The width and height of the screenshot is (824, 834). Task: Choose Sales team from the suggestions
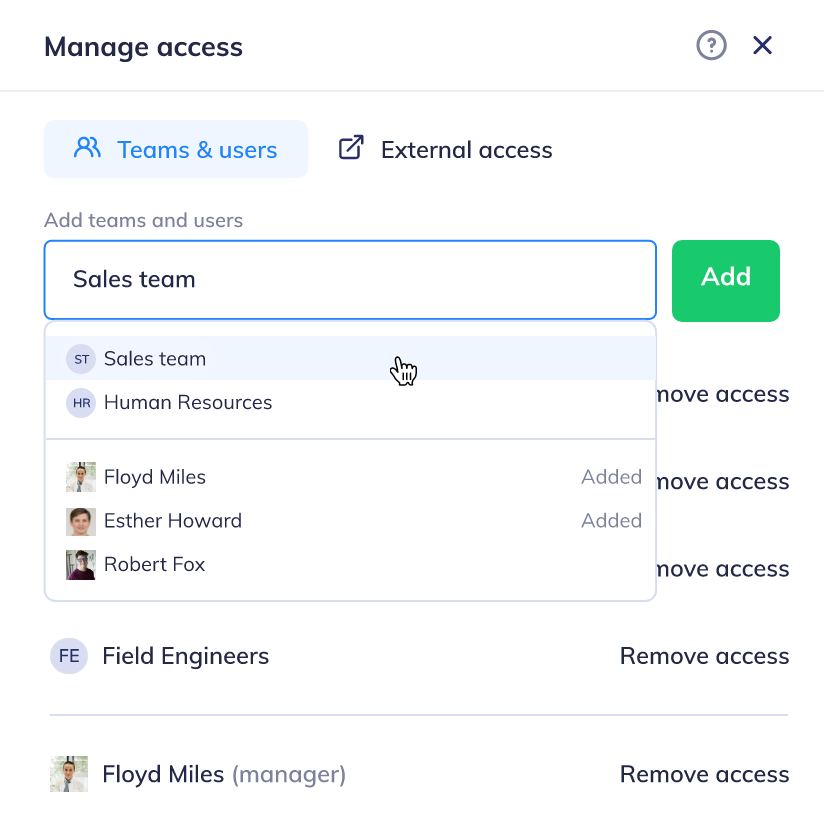click(350, 358)
